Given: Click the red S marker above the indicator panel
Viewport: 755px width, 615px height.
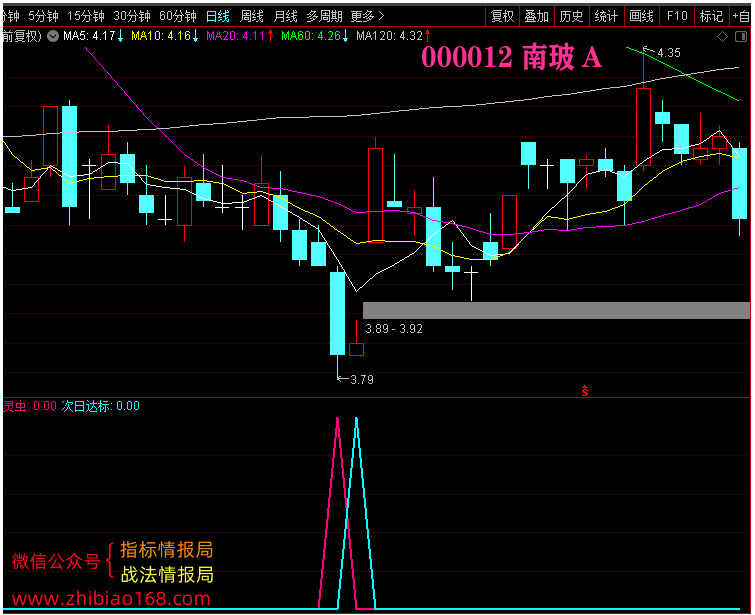Looking at the screenshot, I should pos(585,391).
